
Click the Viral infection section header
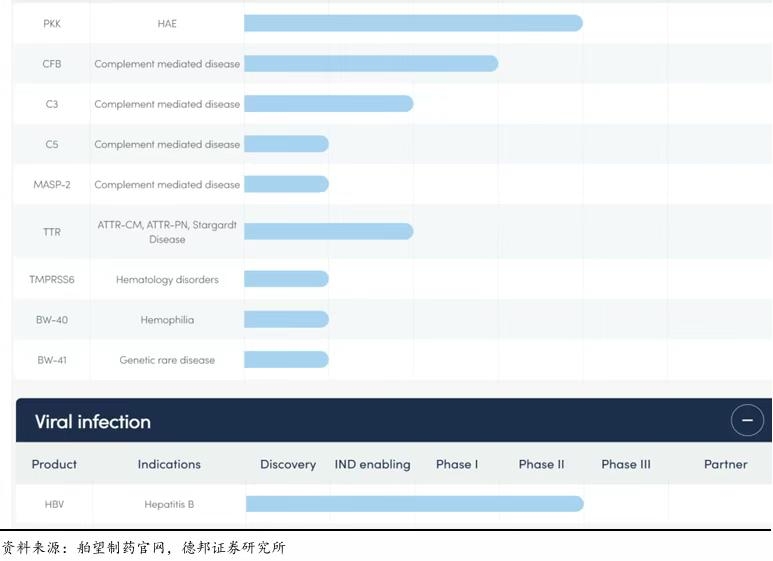pyautogui.click(x=93, y=422)
